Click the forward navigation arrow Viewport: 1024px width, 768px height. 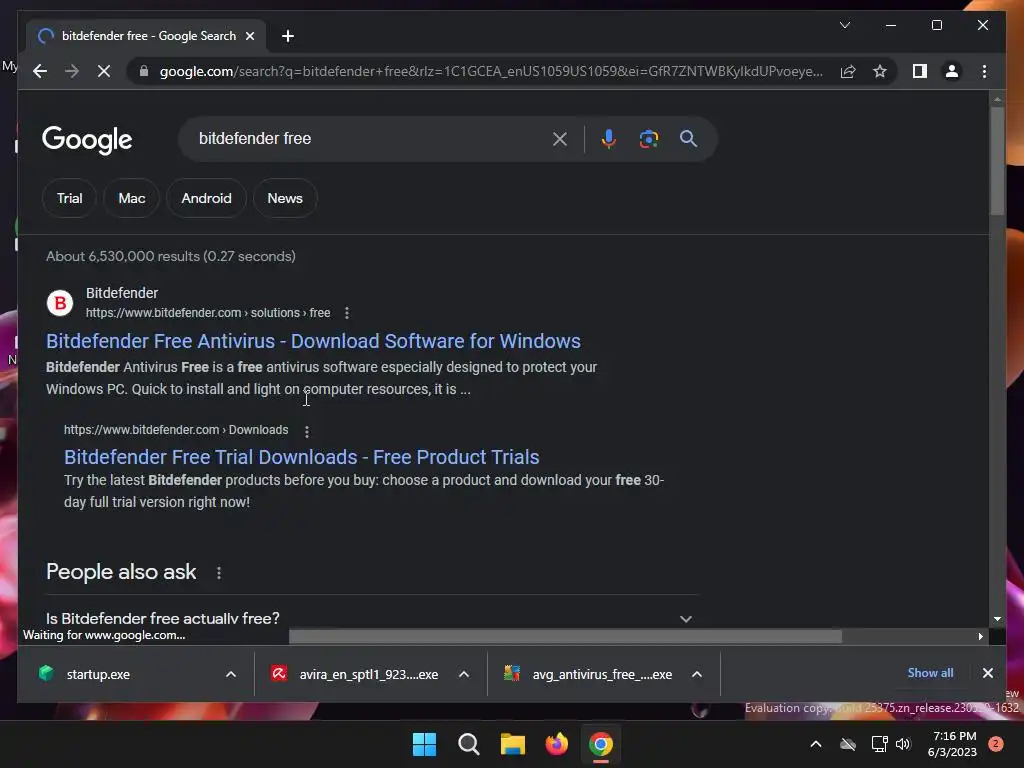(x=72, y=71)
